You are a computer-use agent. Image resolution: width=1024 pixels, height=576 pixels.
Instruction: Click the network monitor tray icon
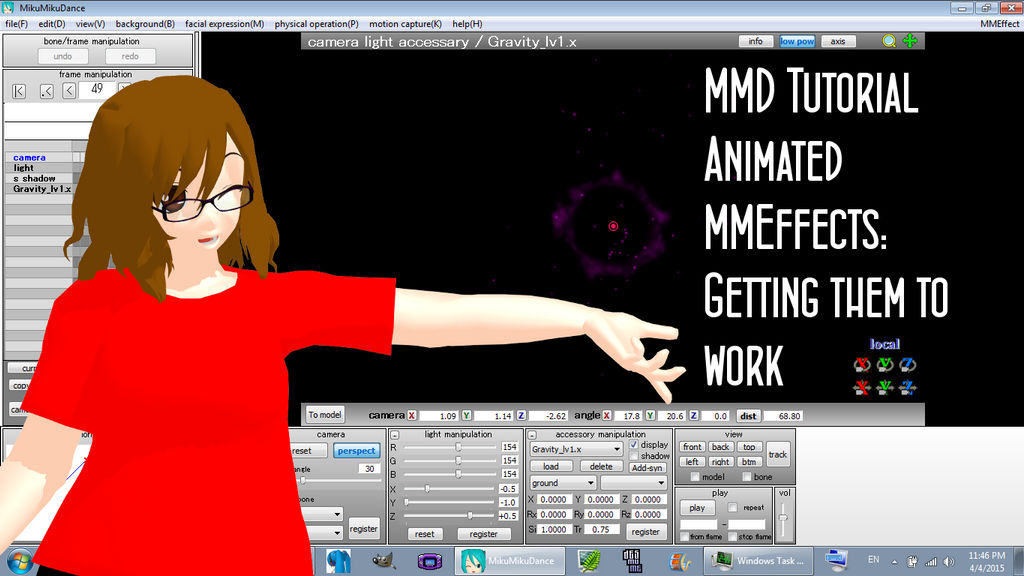point(931,561)
